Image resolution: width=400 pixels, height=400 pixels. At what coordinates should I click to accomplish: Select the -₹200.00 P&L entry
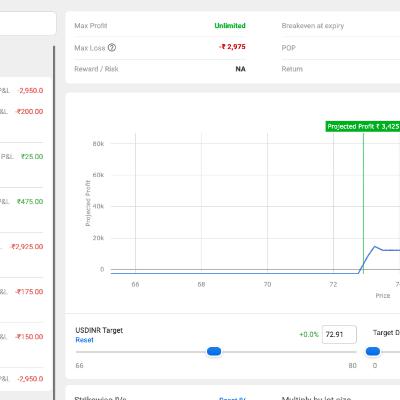(x=29, y=112)
